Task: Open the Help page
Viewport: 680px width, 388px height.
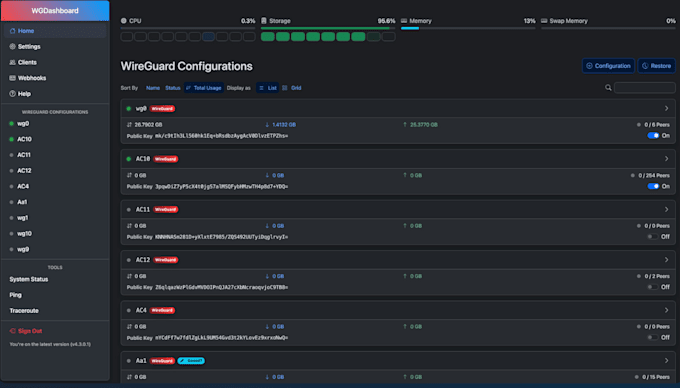Action: [x=55, y=94]
